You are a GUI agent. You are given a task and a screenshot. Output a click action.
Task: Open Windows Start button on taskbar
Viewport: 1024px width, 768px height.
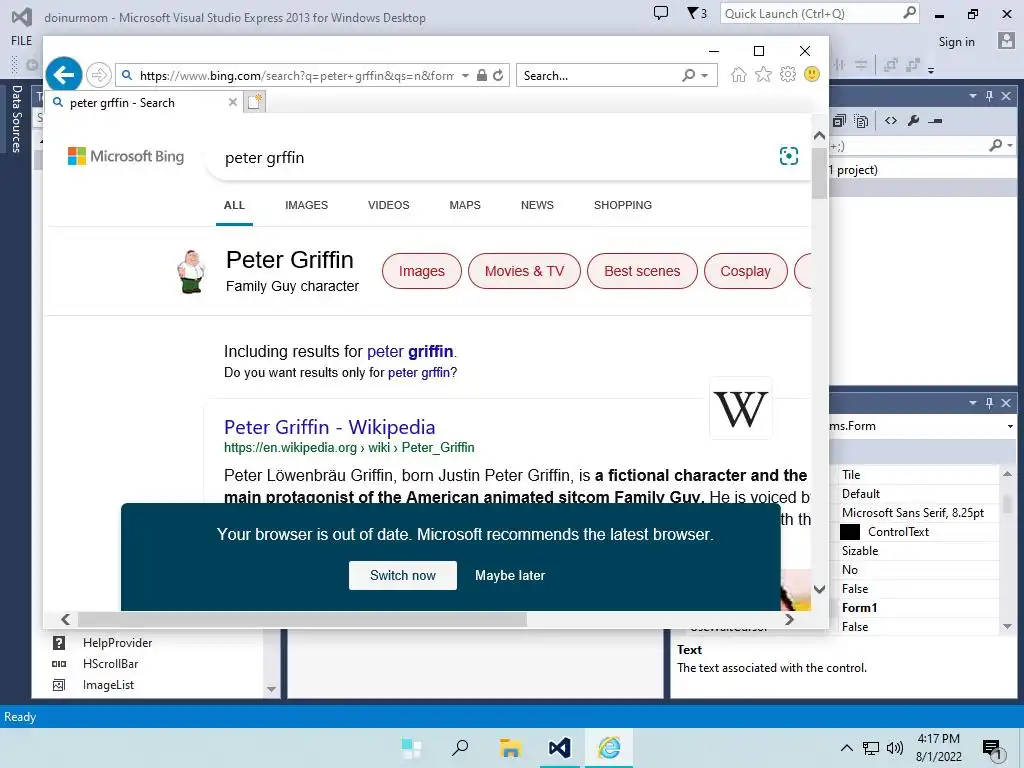pos(411,748)
